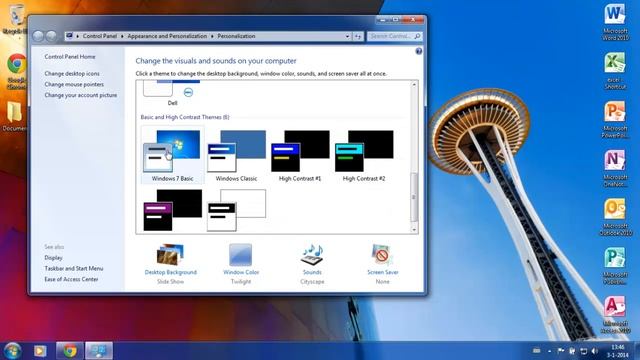The width and height of the screenshot is (640, 360).
Task: Select the Recycle Bin desktop icon
Action: pyautogui.click(x=15, y=20)
